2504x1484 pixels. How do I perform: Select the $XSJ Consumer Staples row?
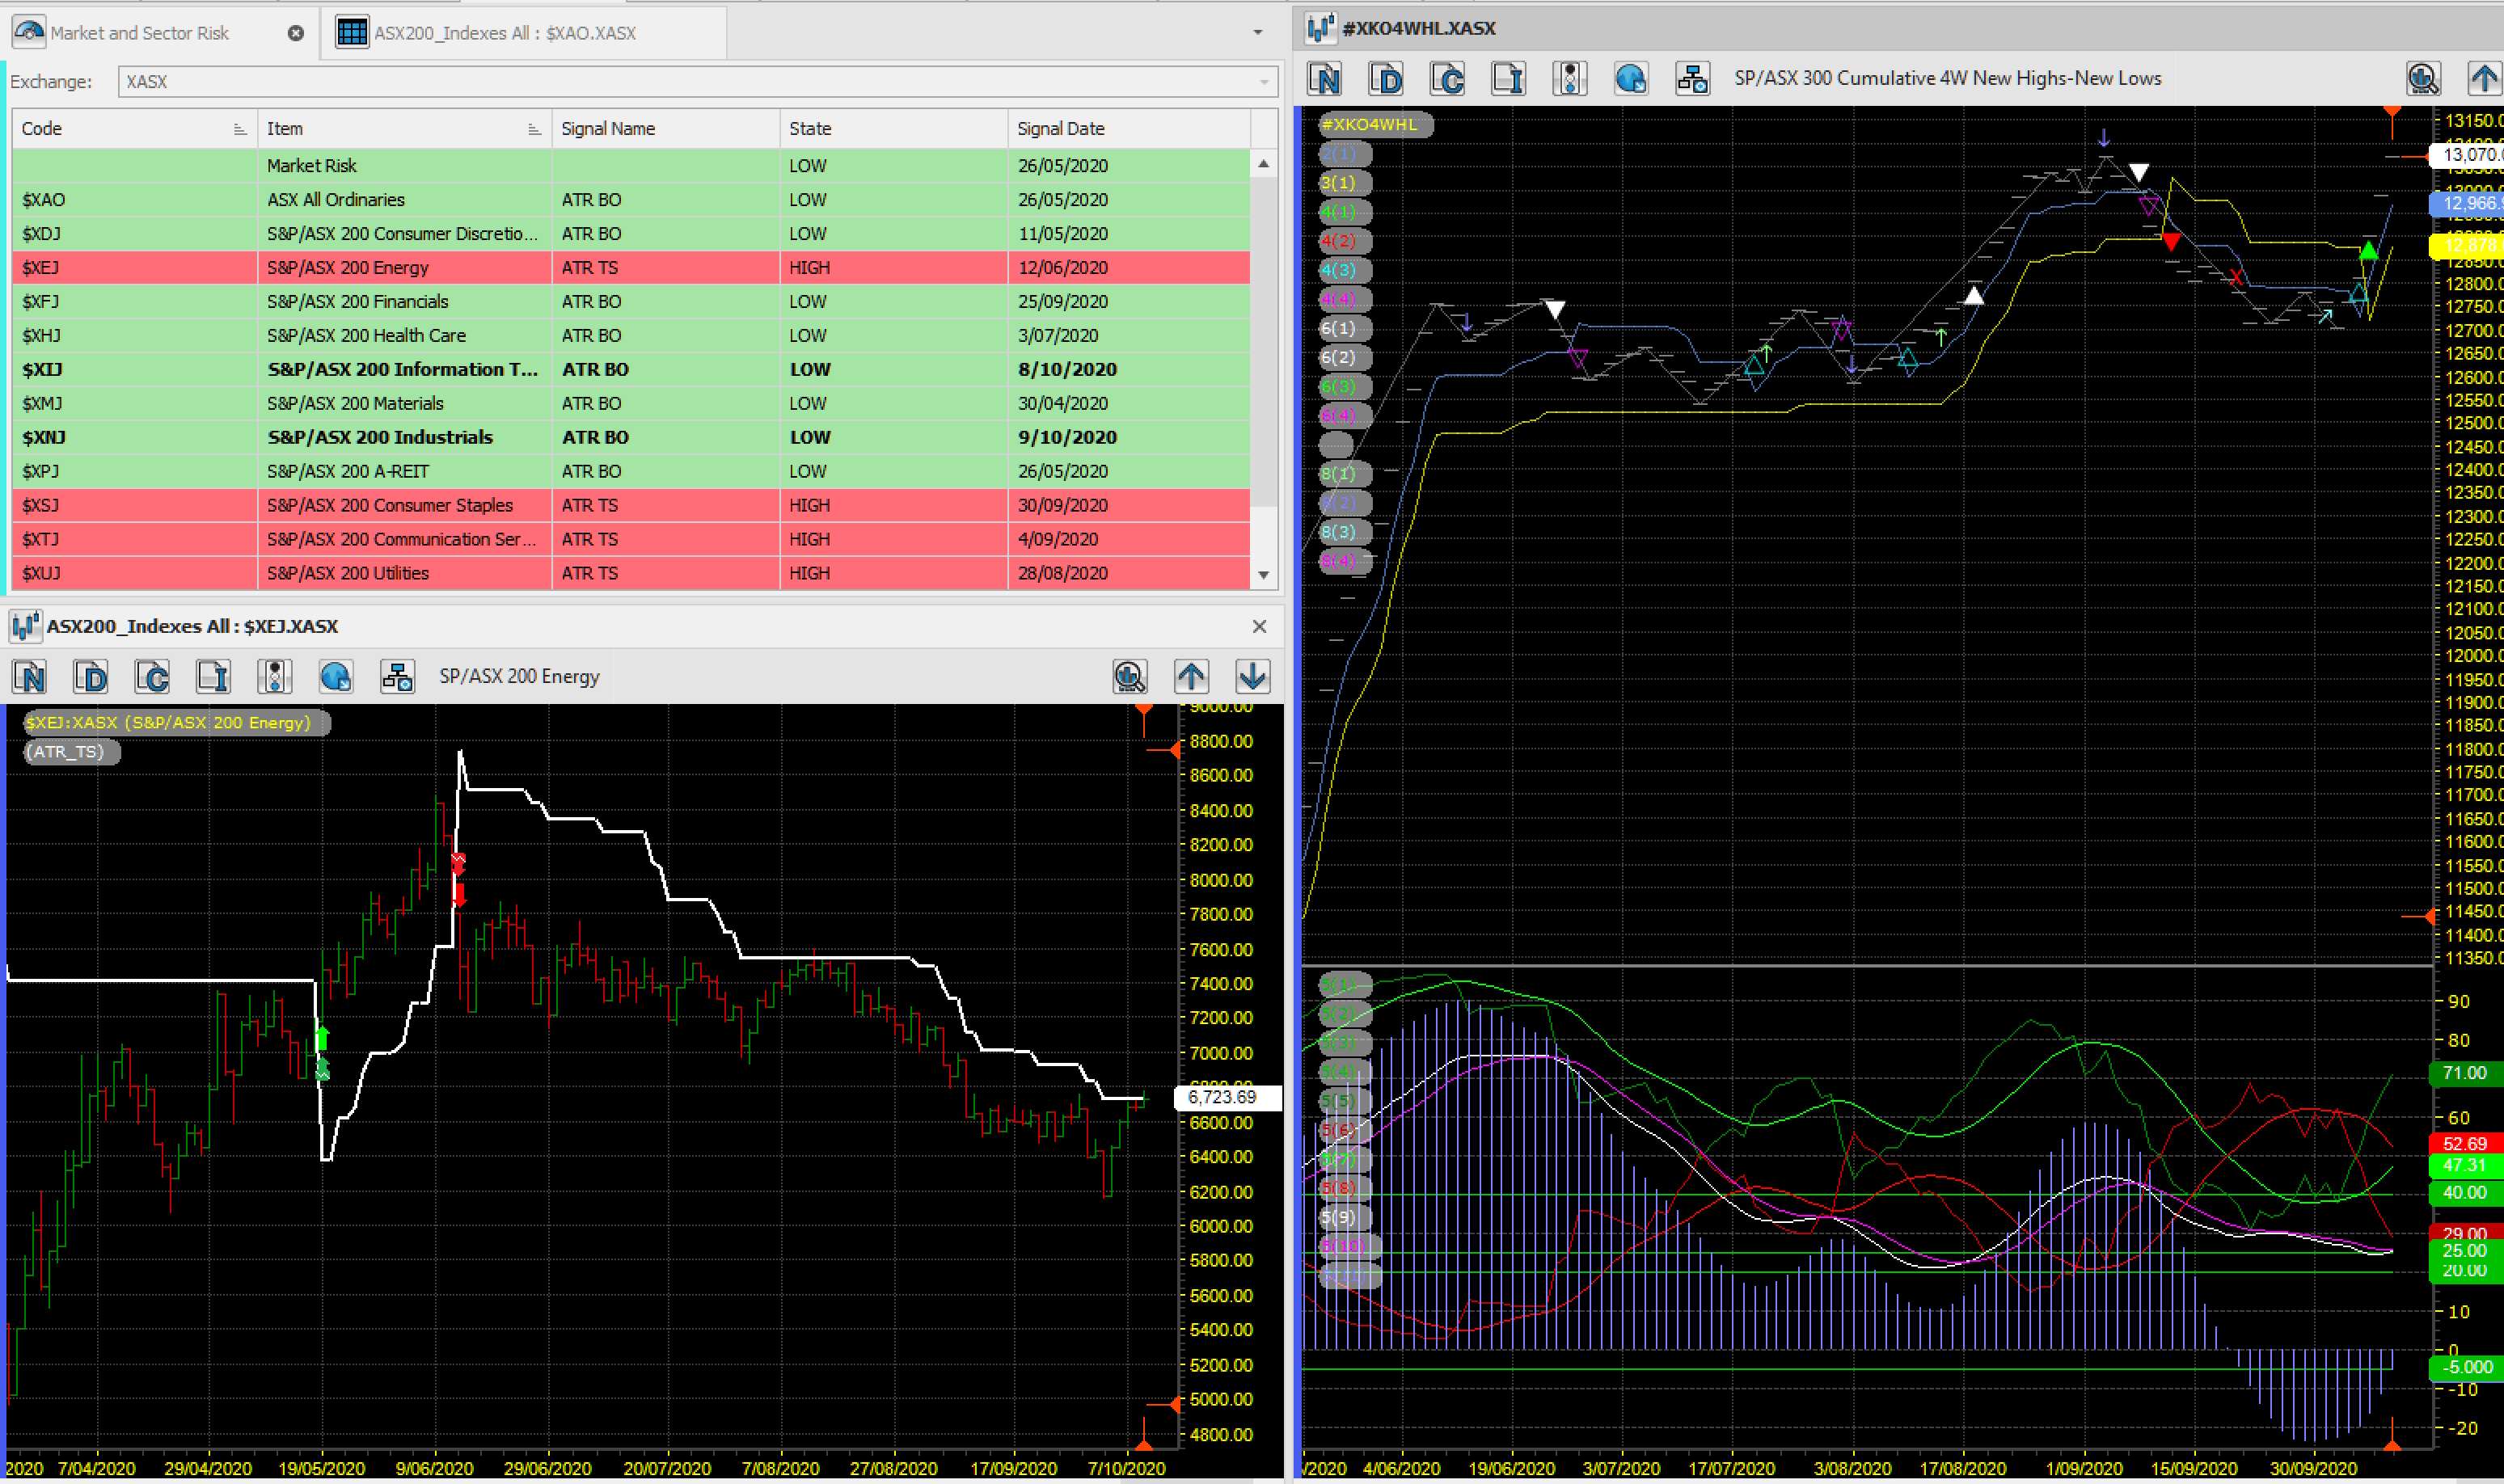631,506
